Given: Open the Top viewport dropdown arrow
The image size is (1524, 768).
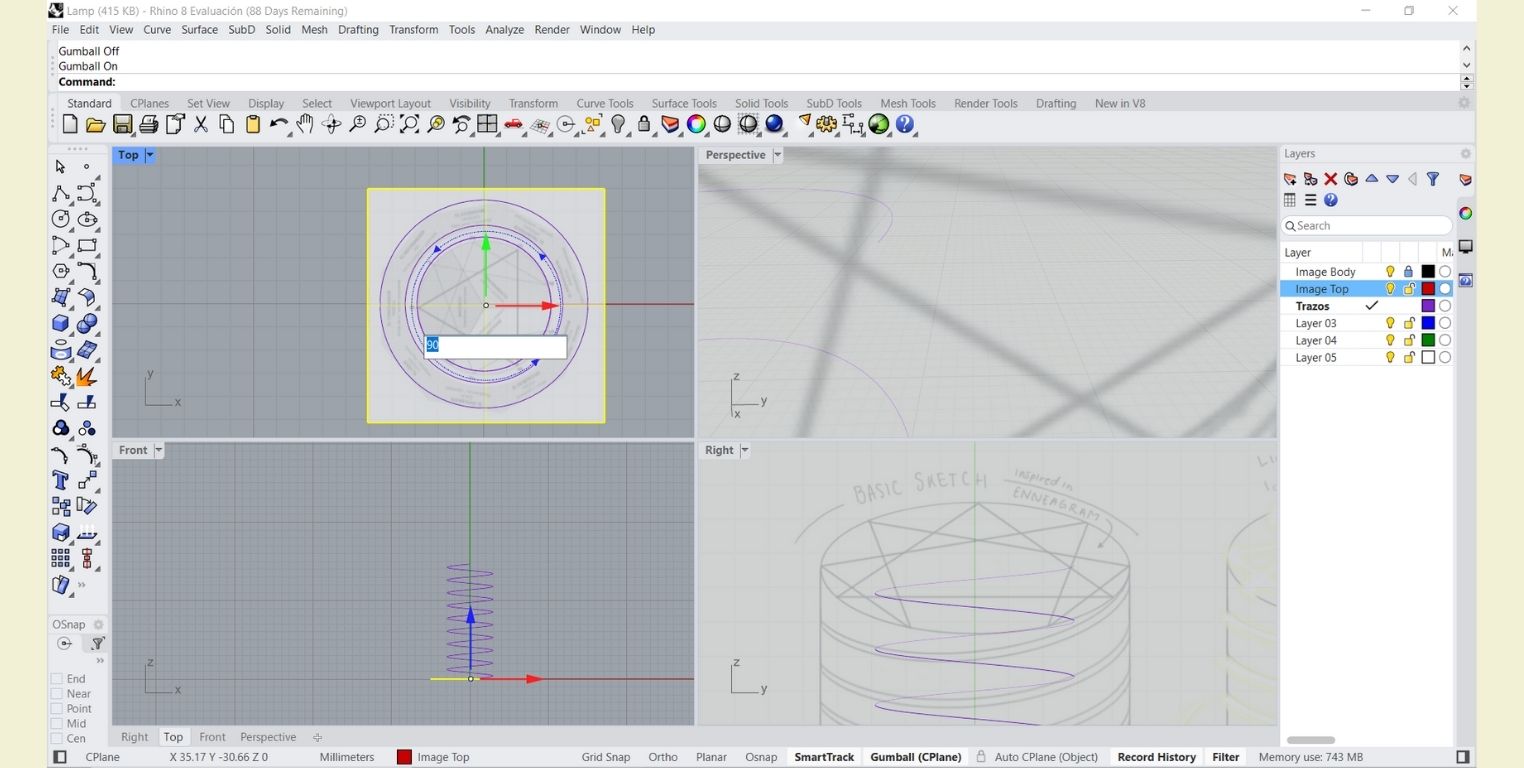Looking at the screenshot, I should [x=150, y=155].
